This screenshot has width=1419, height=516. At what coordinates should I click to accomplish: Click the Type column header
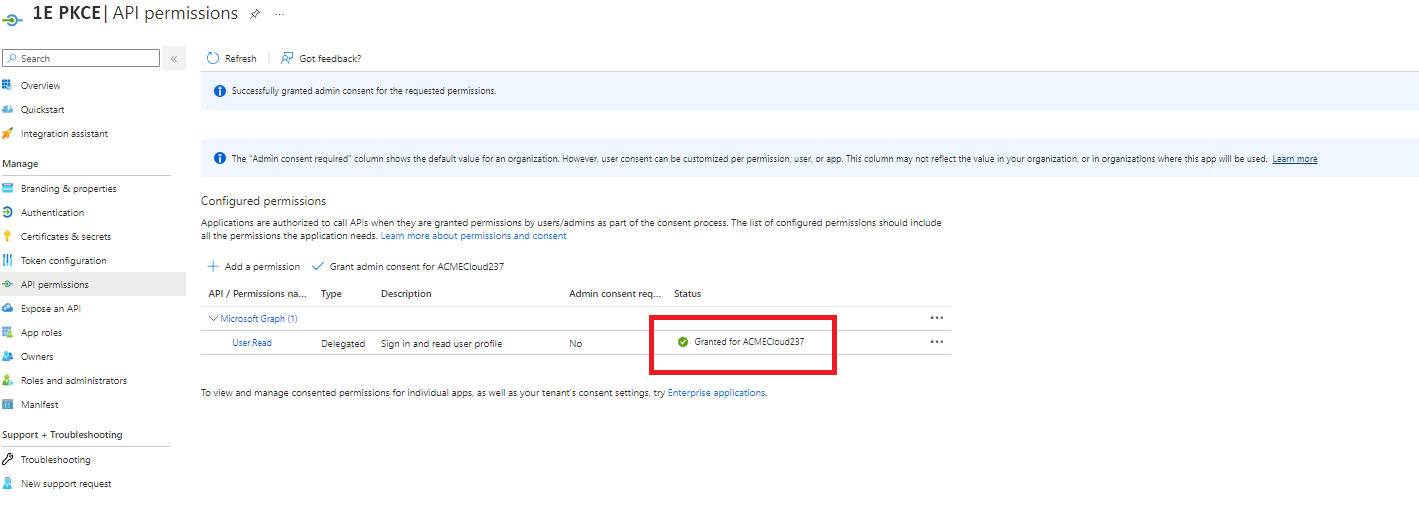coord(331,294)
